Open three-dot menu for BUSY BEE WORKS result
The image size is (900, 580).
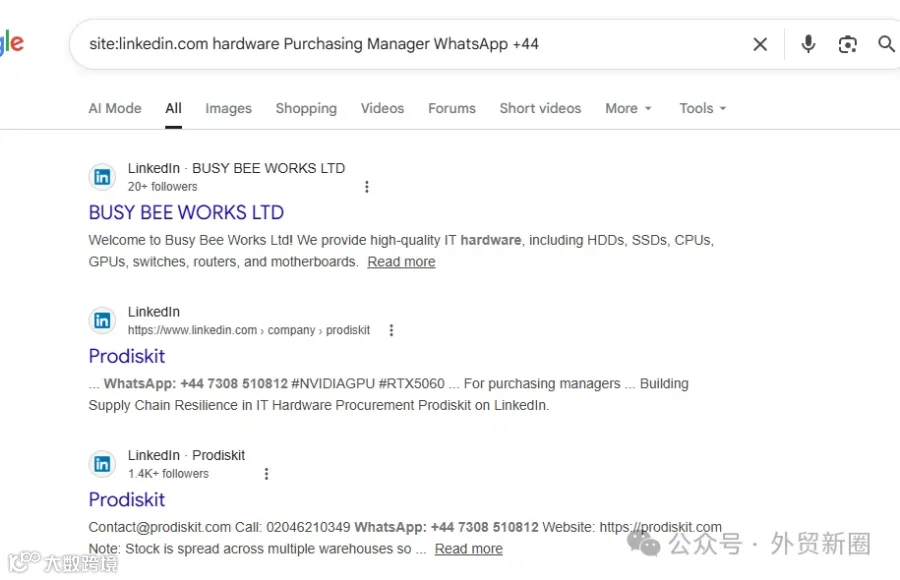(367, 187)
